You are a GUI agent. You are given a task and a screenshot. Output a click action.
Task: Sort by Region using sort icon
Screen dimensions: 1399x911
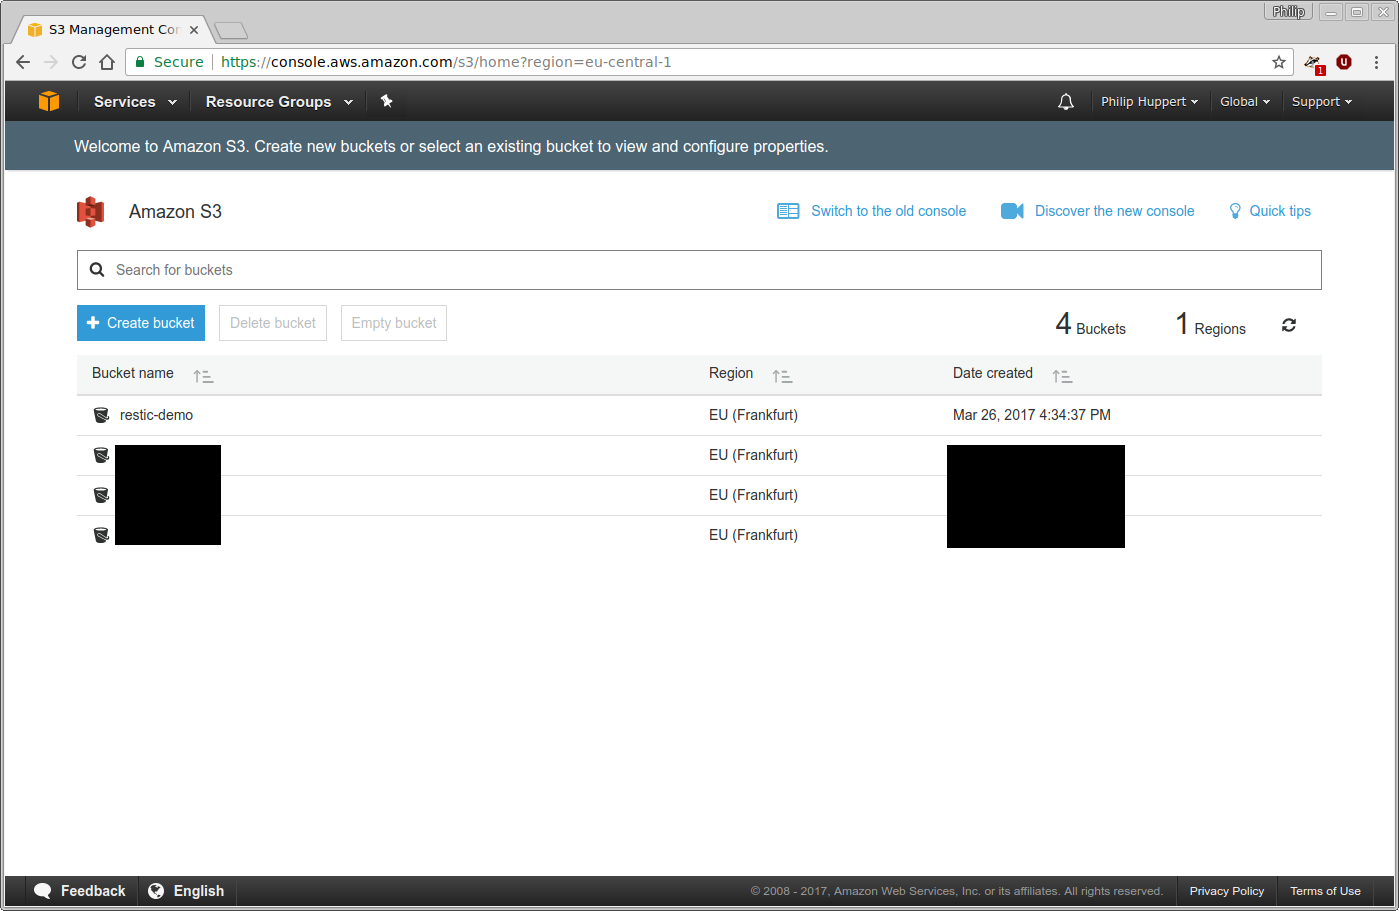point(782,377)
